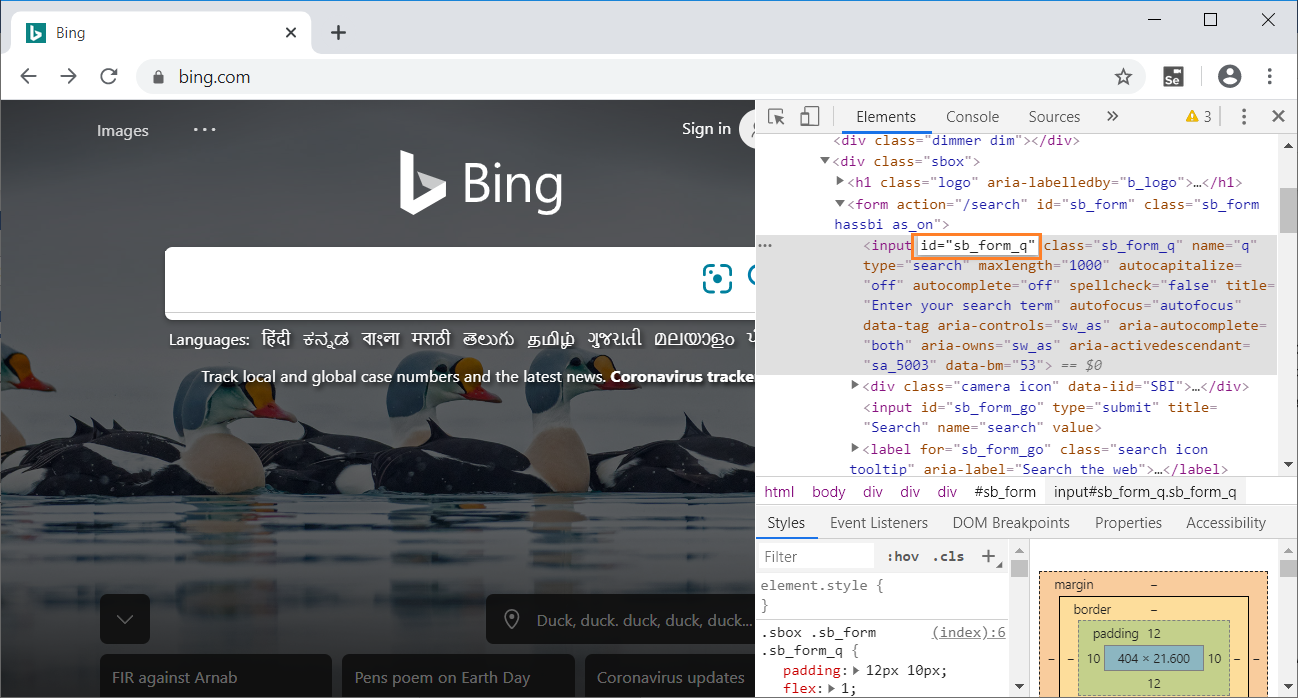The height and width of the screenshot is (699, 1298).
Task: Toggle the .cls classes panel
Action: coord(949,557)
